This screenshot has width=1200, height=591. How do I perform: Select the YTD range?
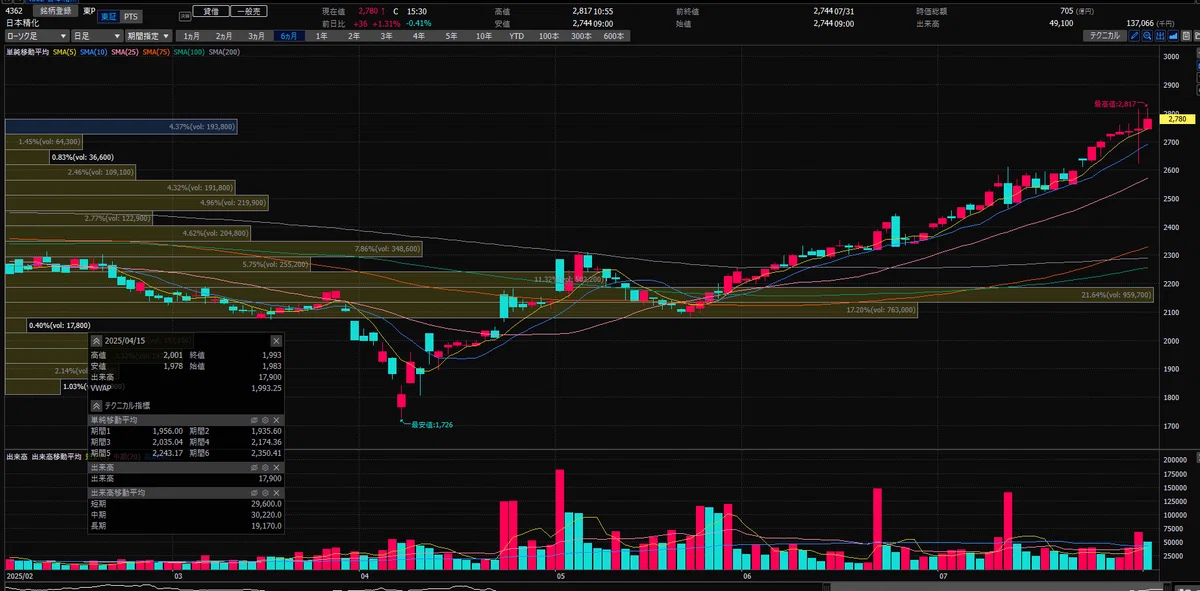coord(516,35)
